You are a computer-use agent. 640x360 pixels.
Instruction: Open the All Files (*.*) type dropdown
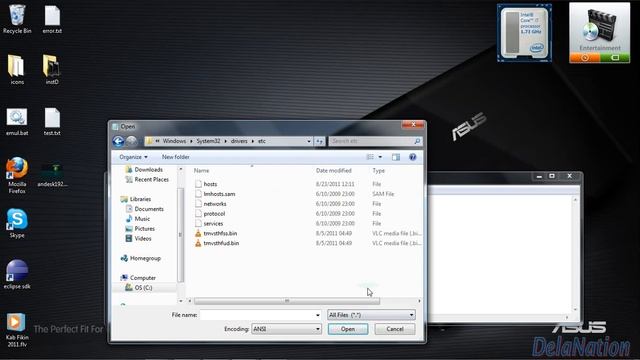pos(371,315)
